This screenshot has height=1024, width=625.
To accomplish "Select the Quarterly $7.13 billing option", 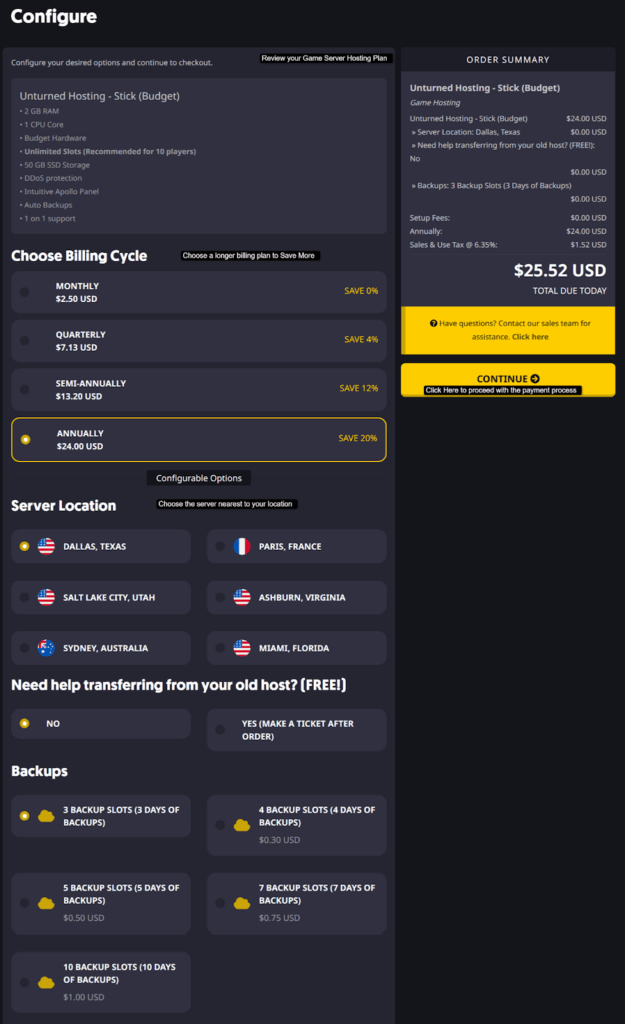I will point(25,341).
